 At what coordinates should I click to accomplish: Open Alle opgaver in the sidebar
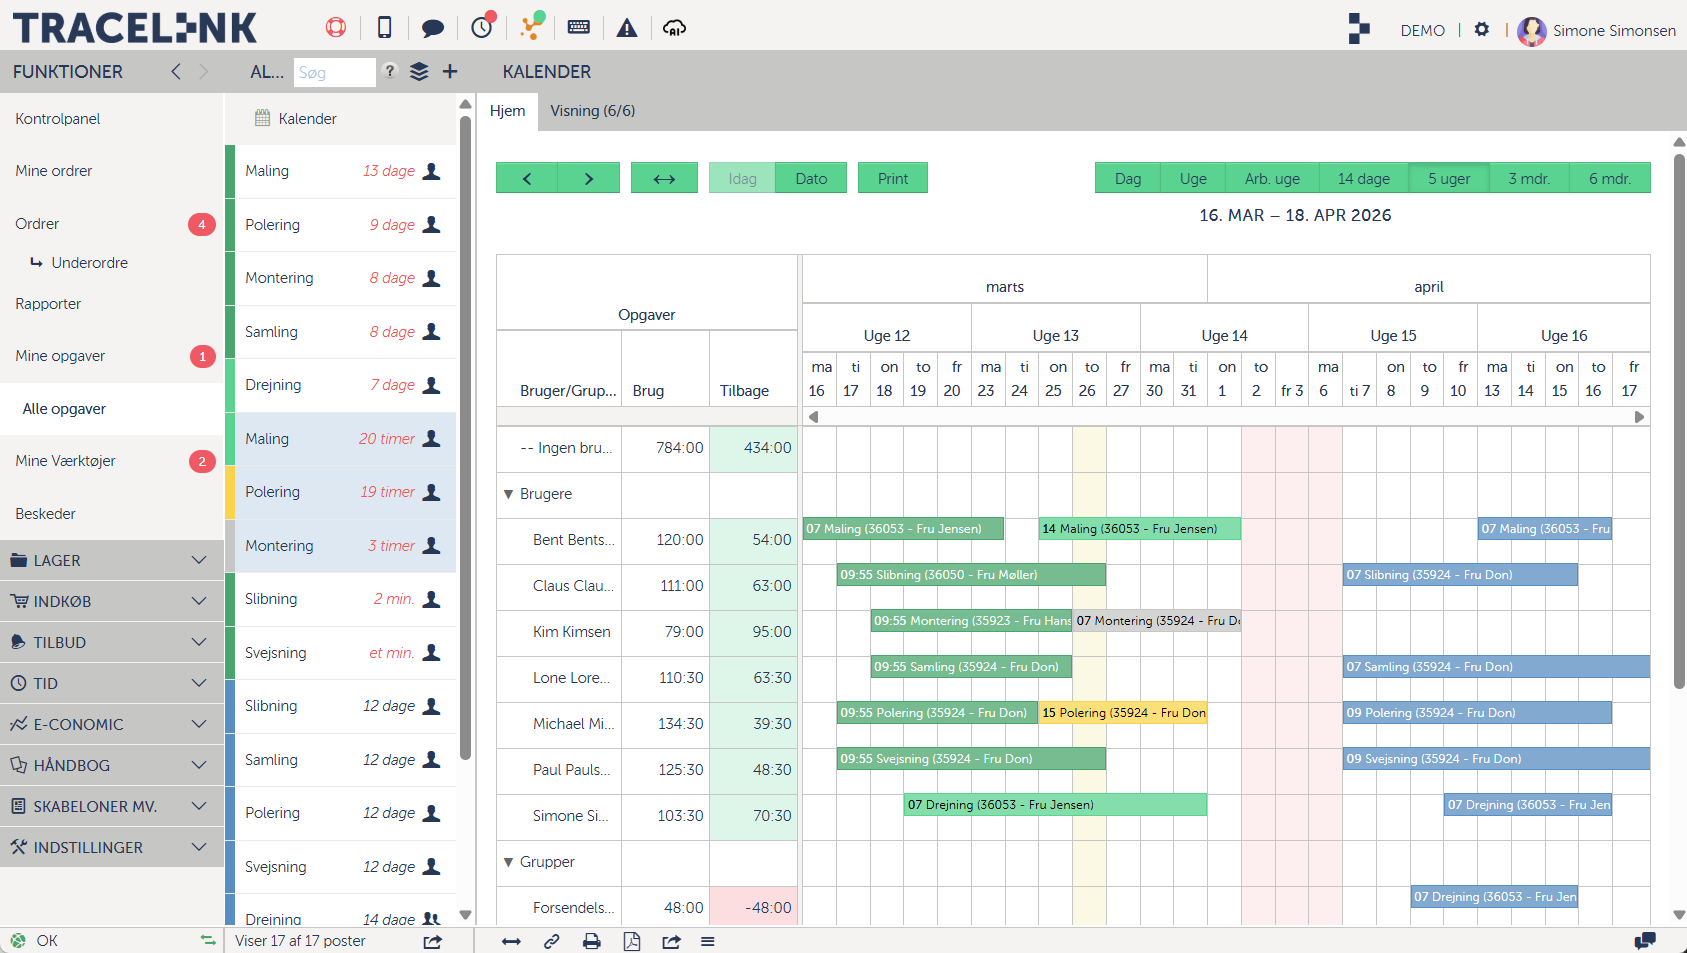point(64,409)
